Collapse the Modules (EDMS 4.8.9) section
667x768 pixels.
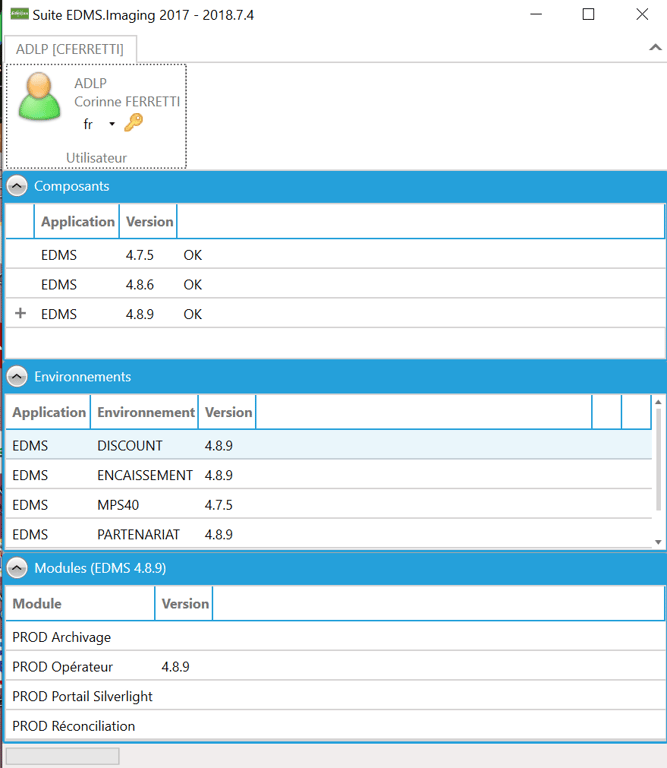17,568
